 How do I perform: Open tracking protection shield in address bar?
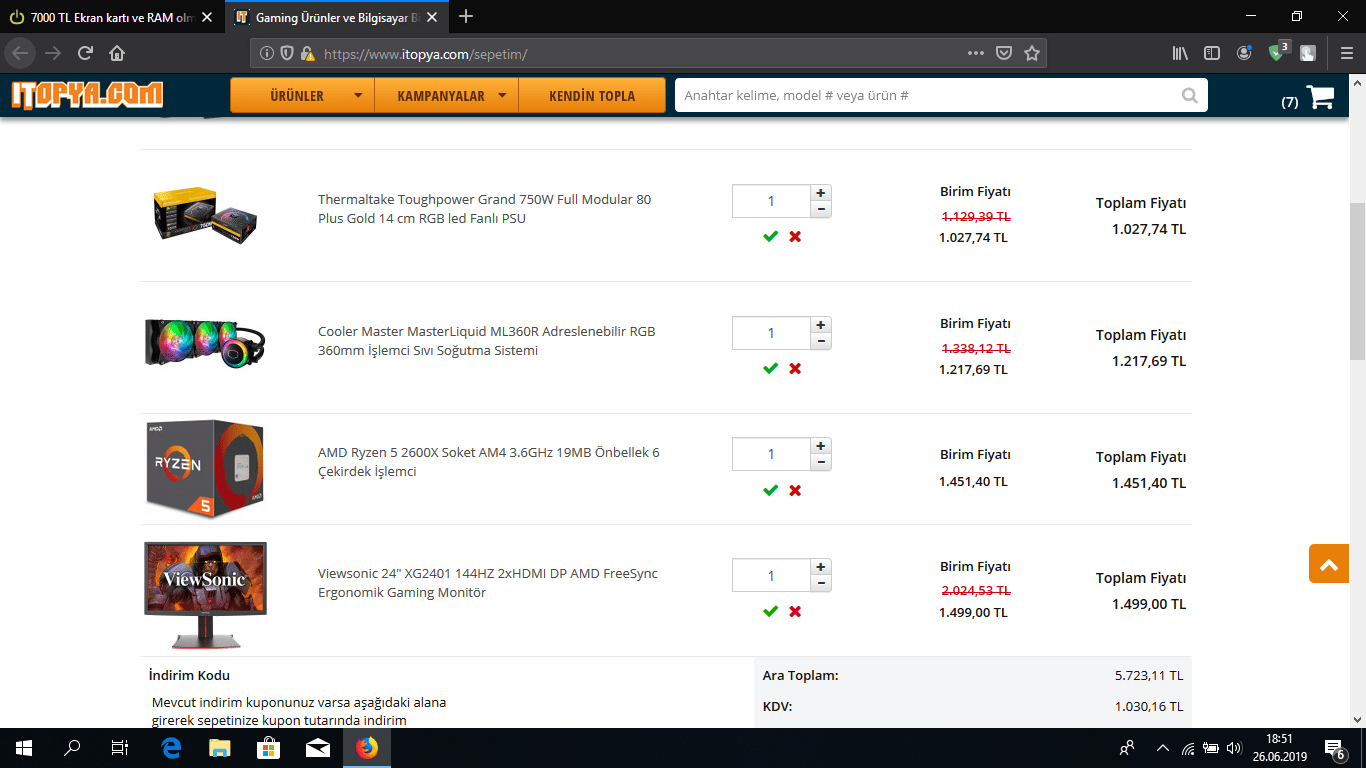tap(287, 54)
